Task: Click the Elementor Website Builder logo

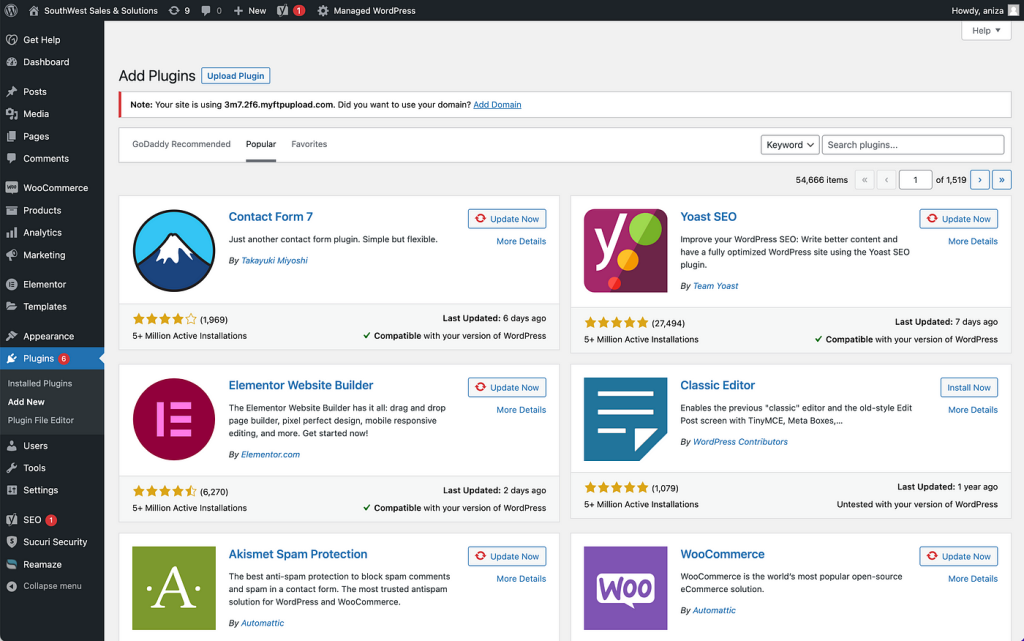Action: coord(174,418)
